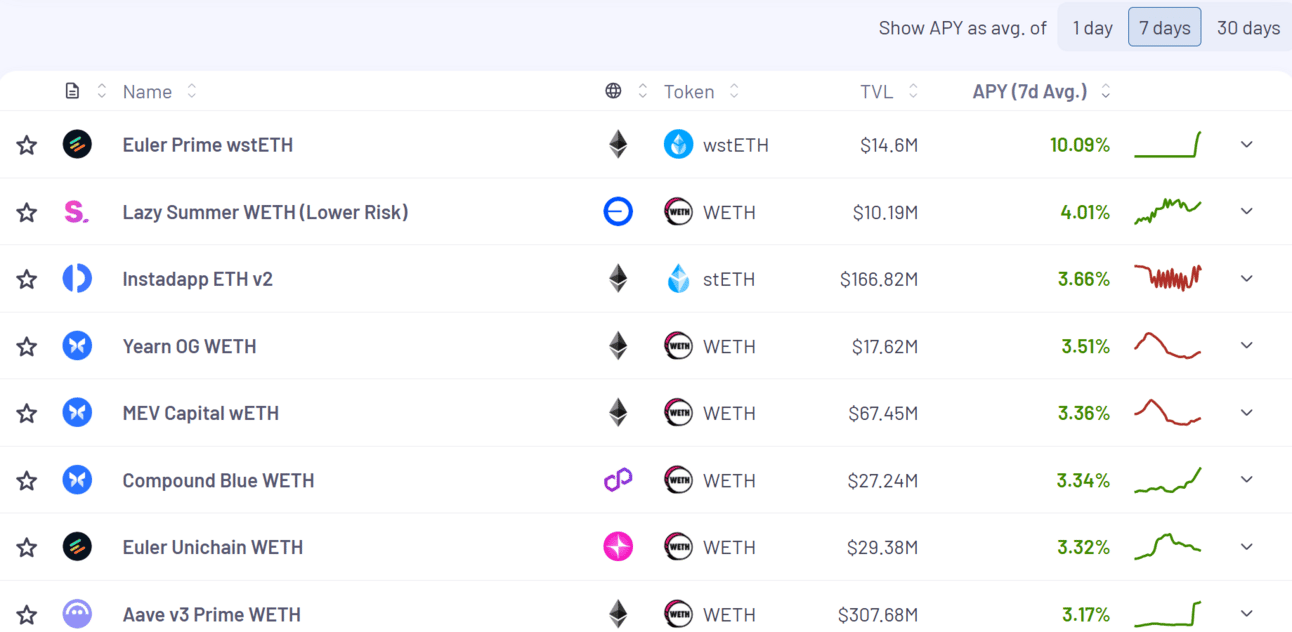The width and height of the screenshot is (1292, 632).
Task: Click the Instadapp logo icon
Action: (x=77, y=278)
